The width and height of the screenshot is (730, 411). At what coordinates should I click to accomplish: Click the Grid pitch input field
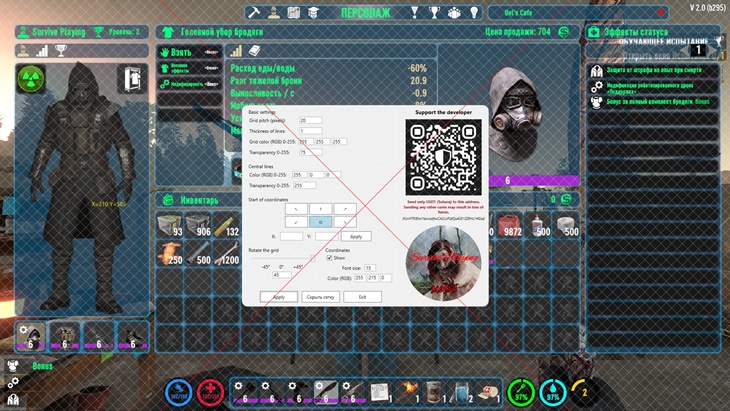[311, 120]
